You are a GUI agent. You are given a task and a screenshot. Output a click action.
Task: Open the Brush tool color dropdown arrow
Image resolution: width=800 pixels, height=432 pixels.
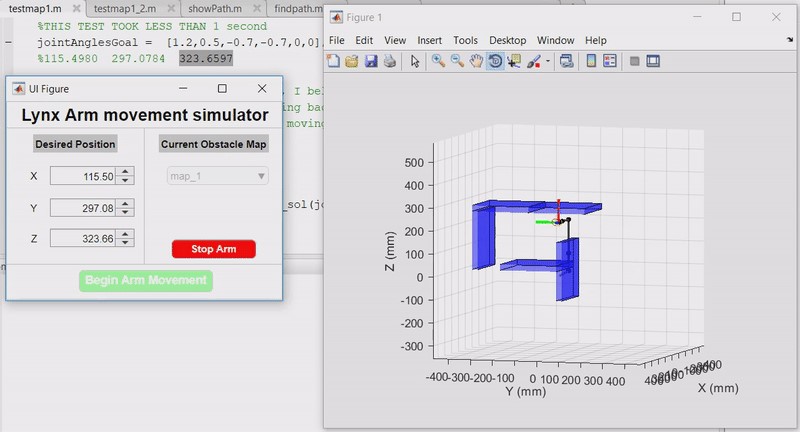point(548,61)
